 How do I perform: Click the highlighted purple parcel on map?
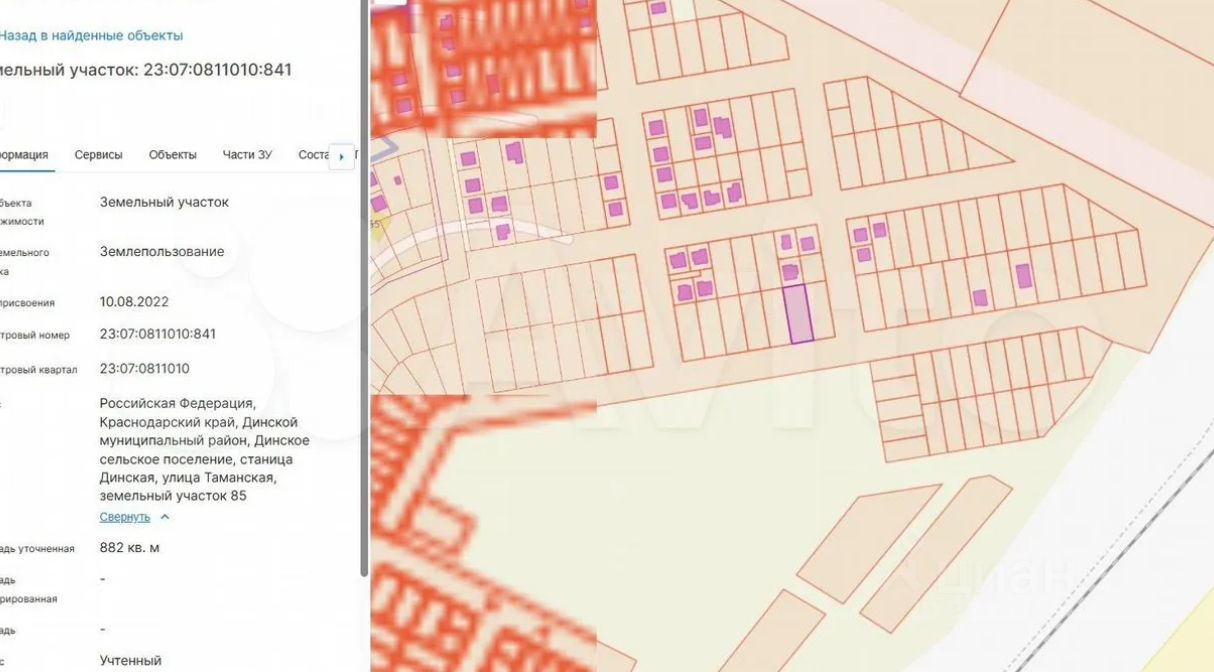pyautogui.click(x=798, y=314)
